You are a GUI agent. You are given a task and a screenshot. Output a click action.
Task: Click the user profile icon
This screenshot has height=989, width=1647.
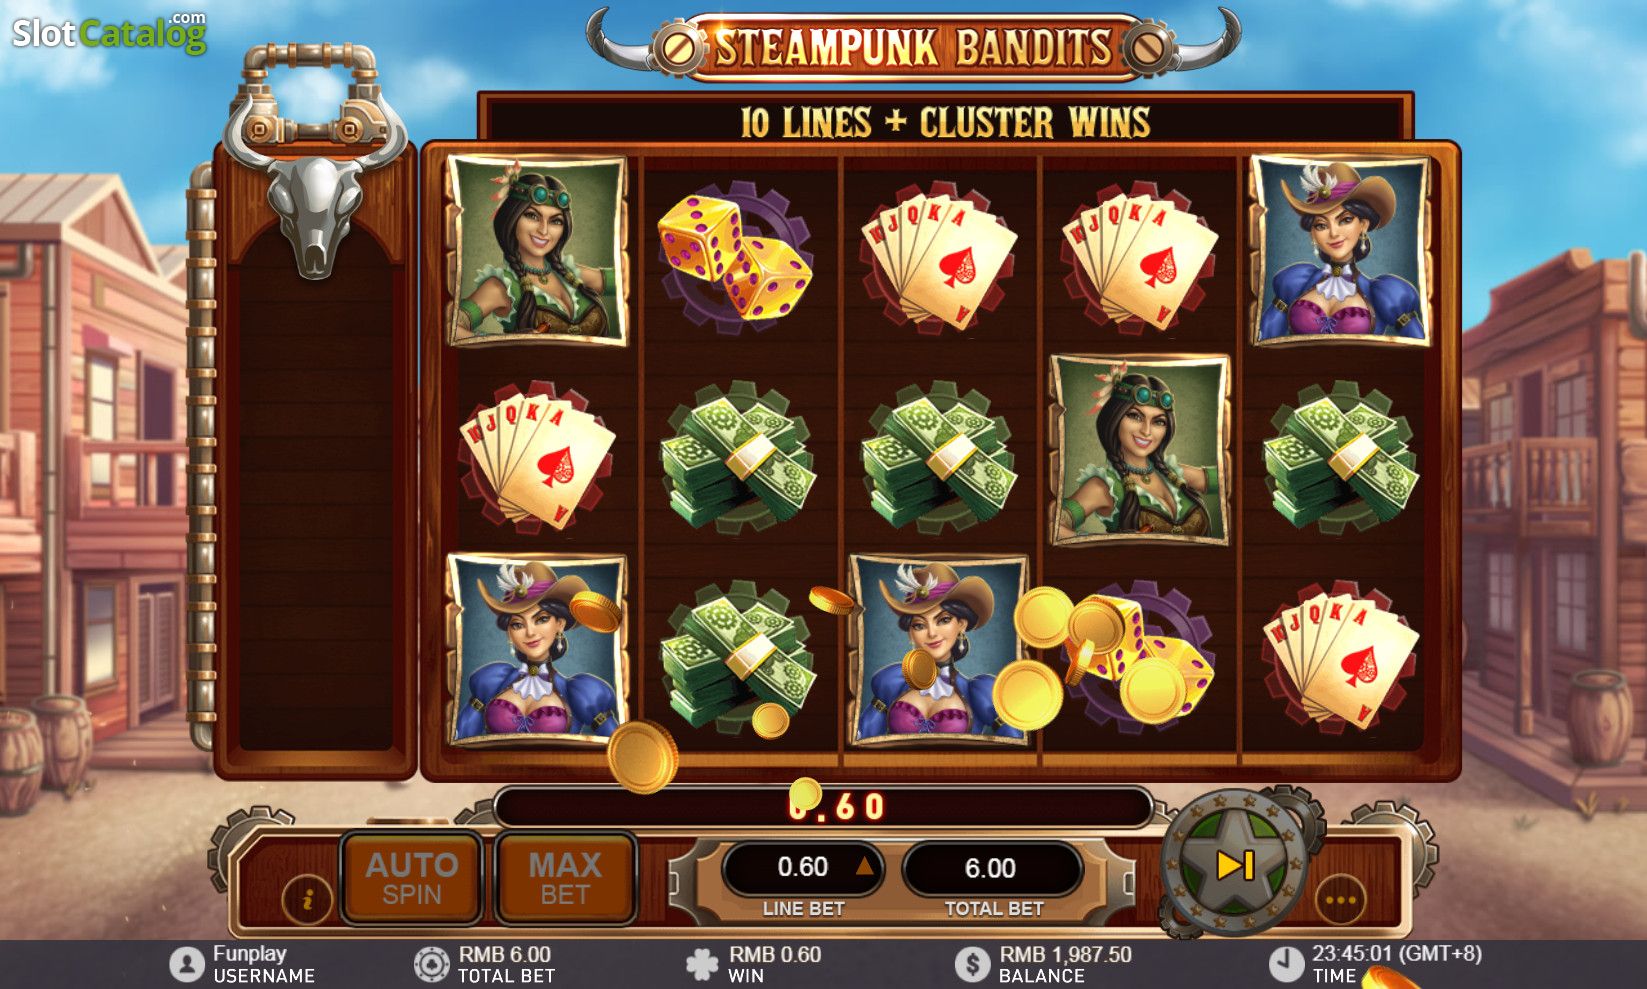tap(186, 964)
